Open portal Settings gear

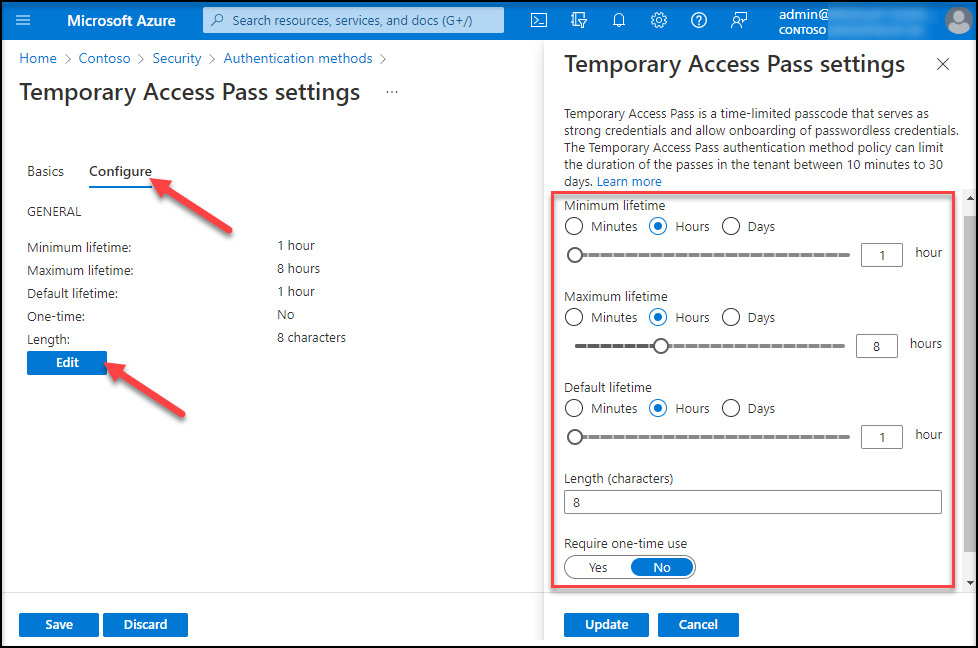[659, 20]
